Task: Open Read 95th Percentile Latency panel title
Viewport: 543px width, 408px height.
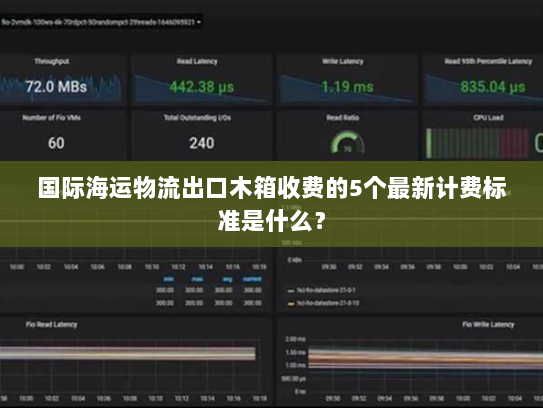Action: pos(488,62)
